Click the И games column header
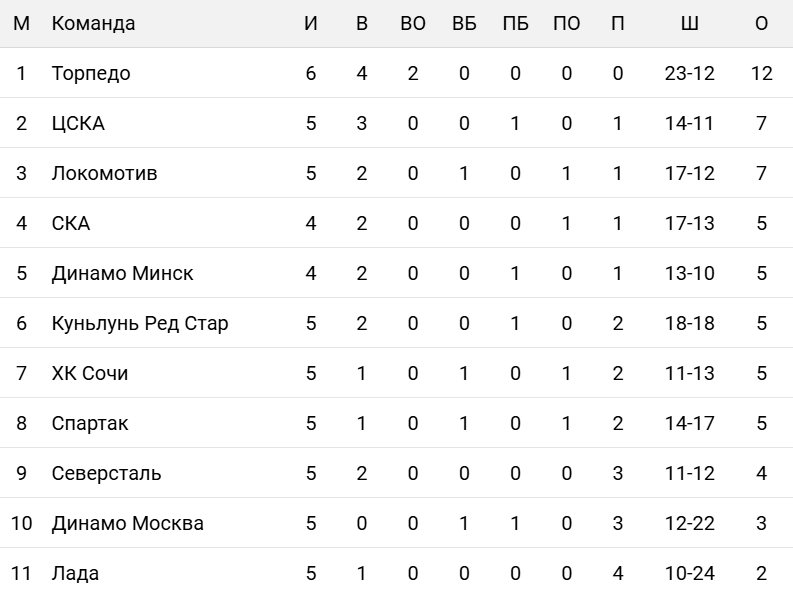Viewport: 793px width, 593px height. (x=311, y=23)
